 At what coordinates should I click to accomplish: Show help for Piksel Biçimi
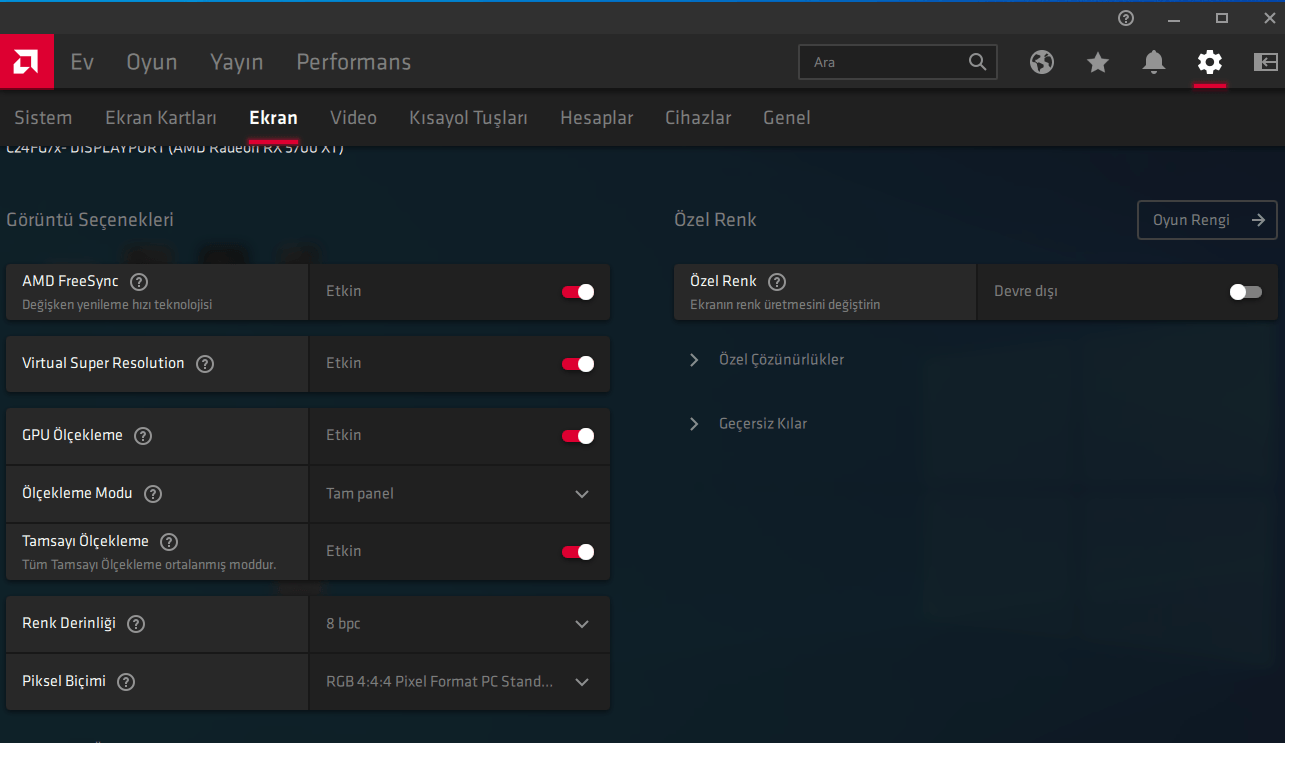click(126, 682)
